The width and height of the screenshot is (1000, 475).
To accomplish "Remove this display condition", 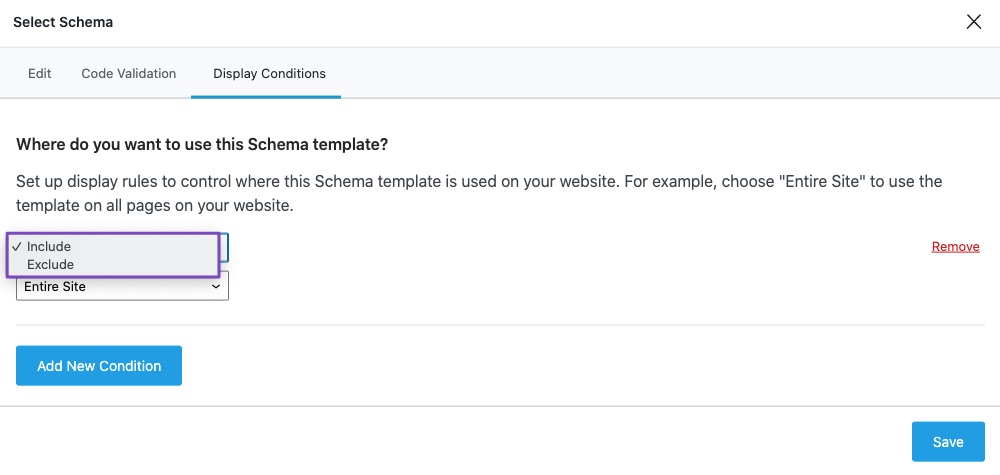I will [955, 247].
